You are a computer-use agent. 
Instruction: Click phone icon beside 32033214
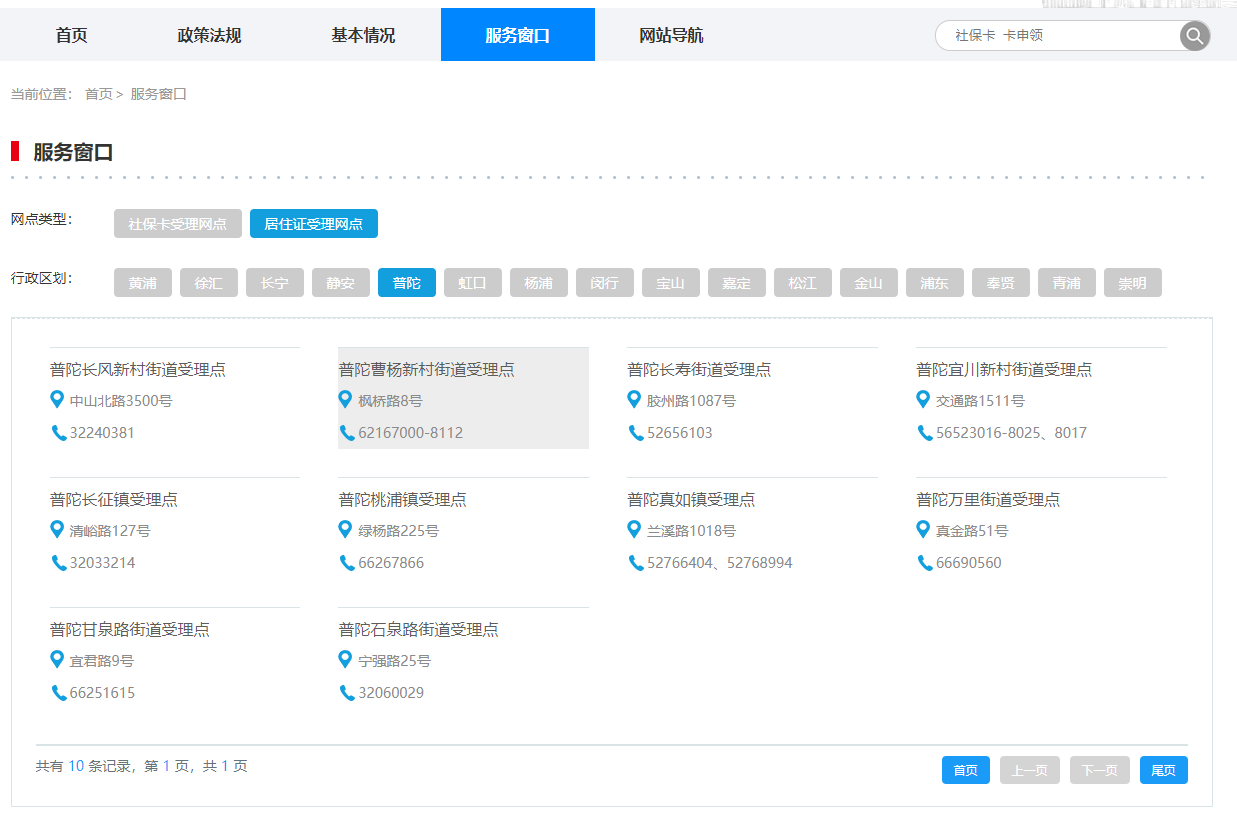58,563
